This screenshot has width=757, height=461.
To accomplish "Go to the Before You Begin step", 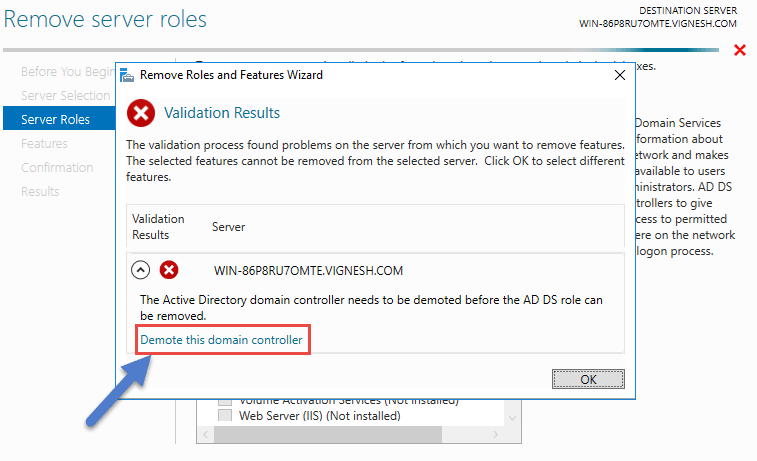I will coord(65,71).
